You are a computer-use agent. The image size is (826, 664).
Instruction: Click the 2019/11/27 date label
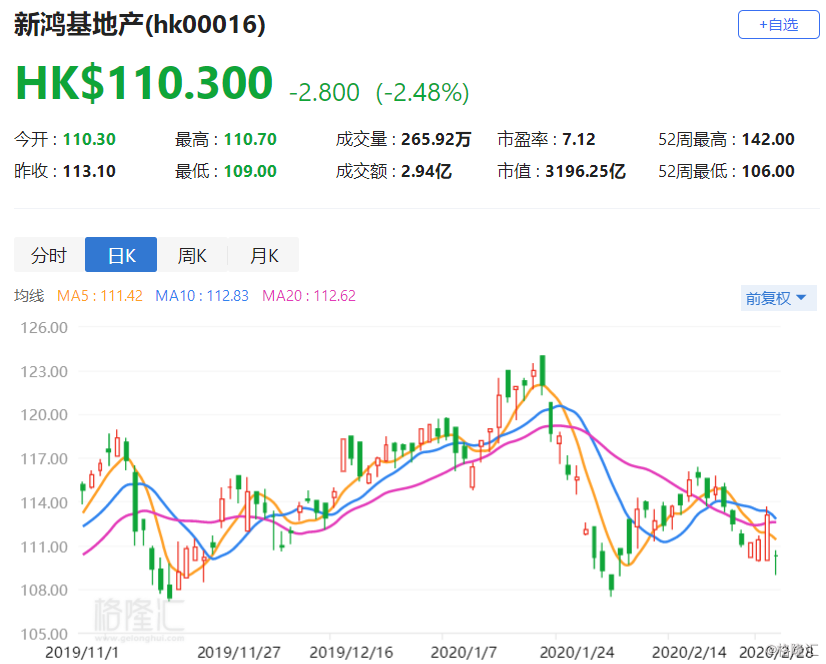[x=239, y=652]
